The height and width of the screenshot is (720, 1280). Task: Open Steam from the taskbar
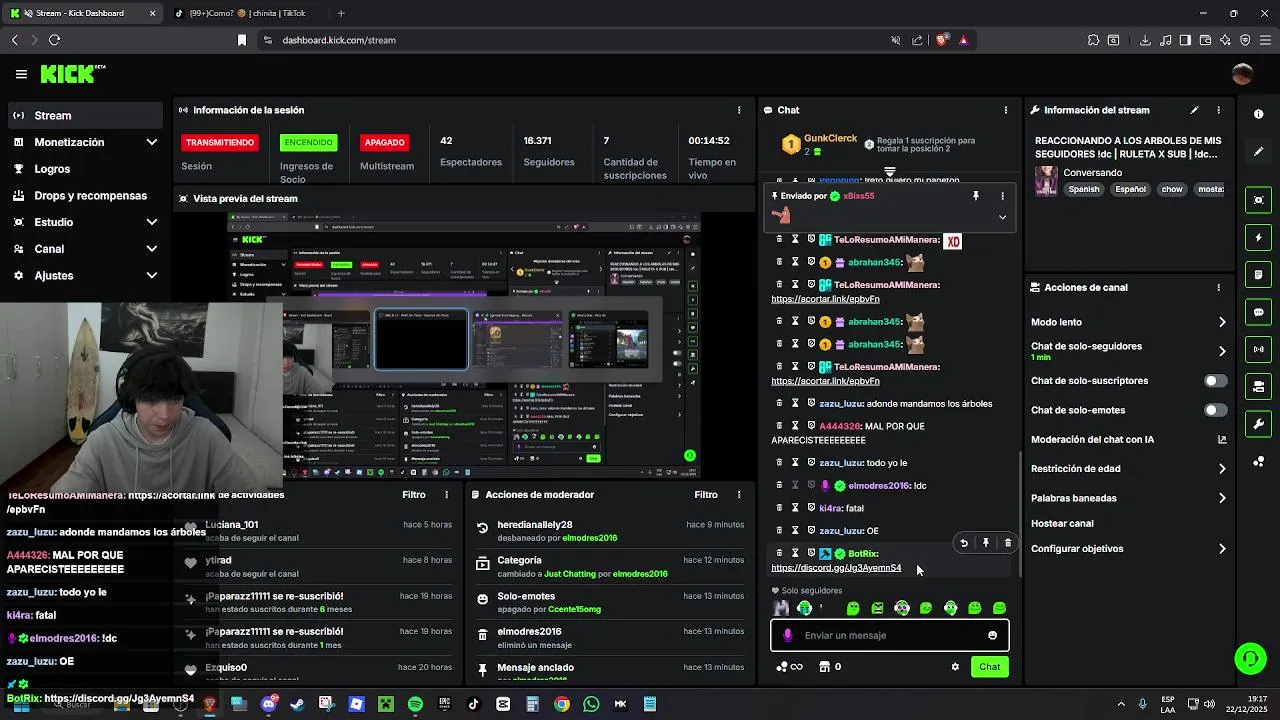coord(297,704)
